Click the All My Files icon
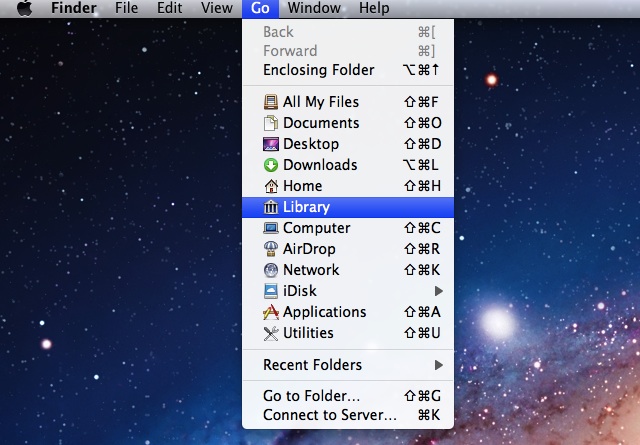The height and width of the screenshot is (445, 640). point(271,102)
